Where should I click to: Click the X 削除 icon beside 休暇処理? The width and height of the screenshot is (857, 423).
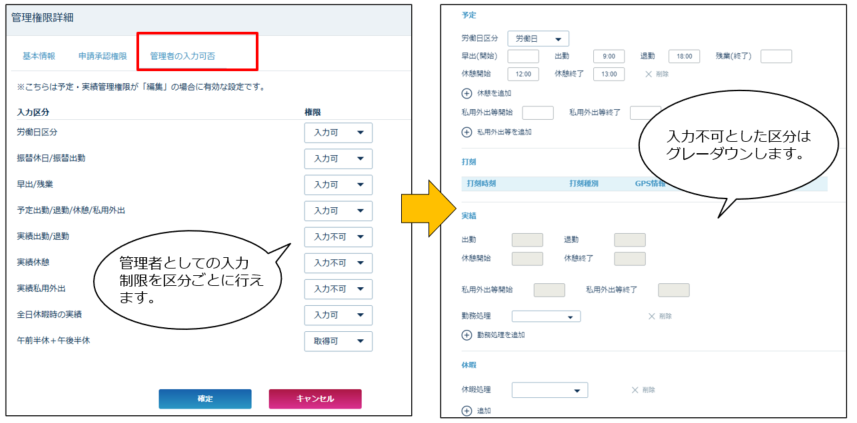click(x=635, y=390)
